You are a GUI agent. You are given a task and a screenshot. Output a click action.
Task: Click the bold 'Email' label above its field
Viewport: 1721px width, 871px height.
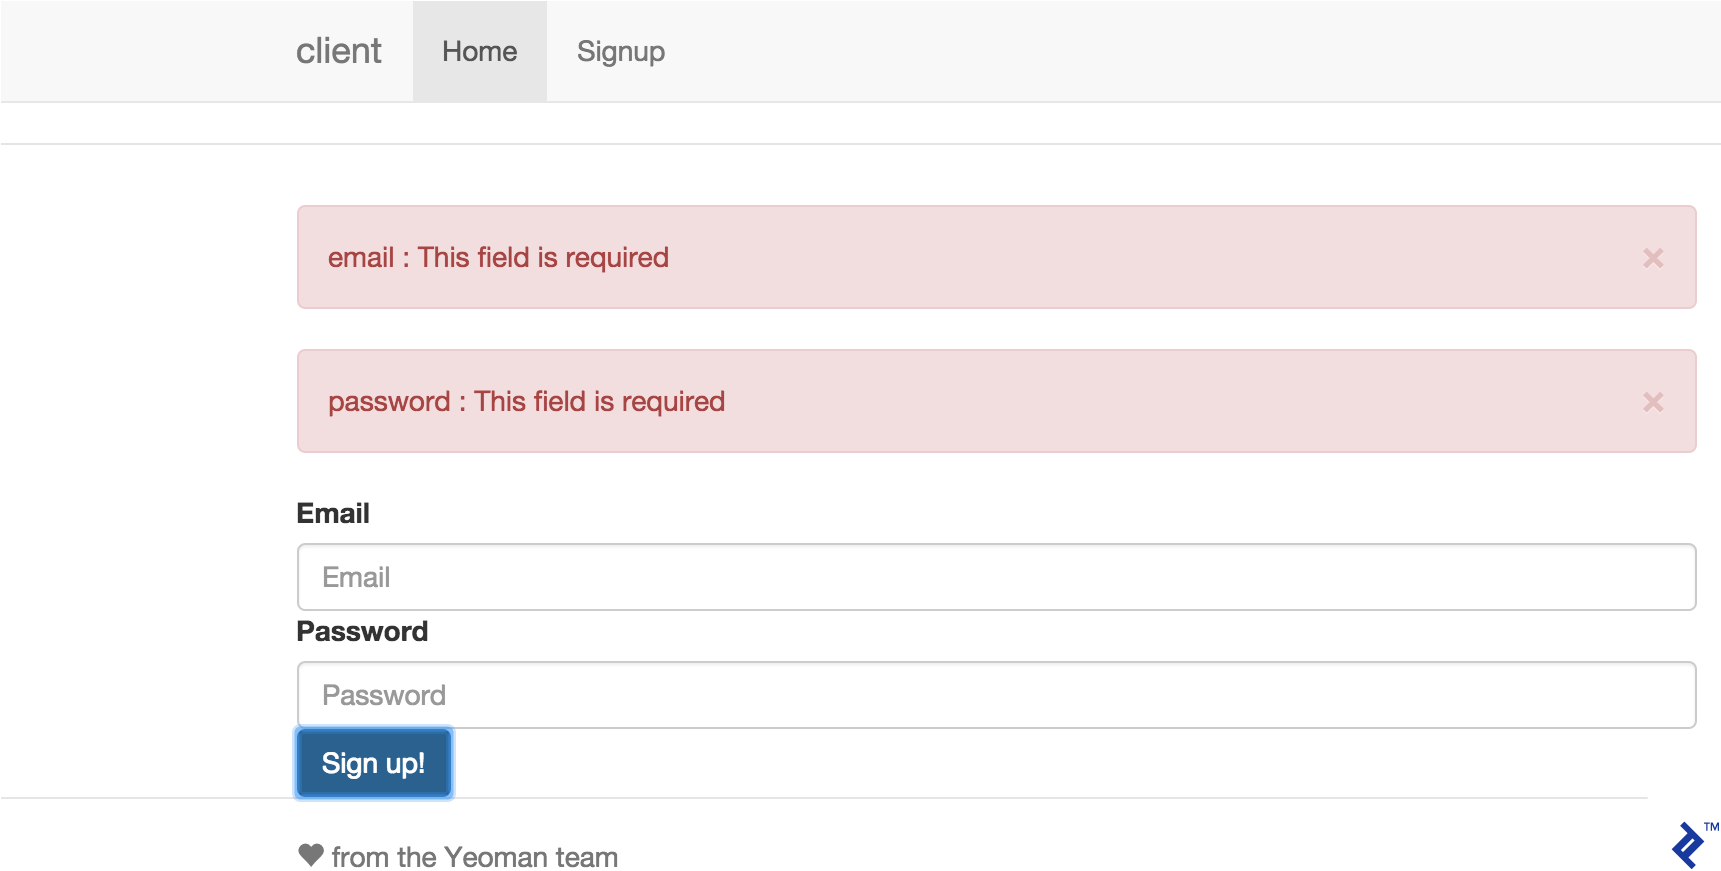click(x=332, y=513)
